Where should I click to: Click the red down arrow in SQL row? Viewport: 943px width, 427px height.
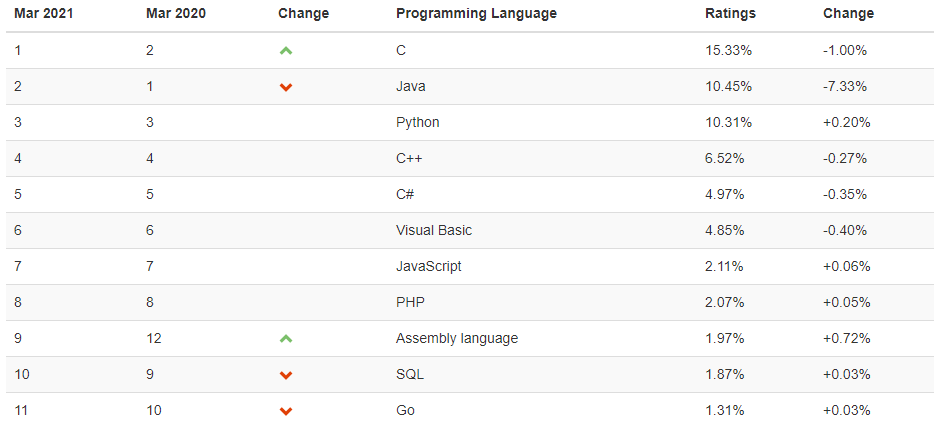click(x=286, y=375)
